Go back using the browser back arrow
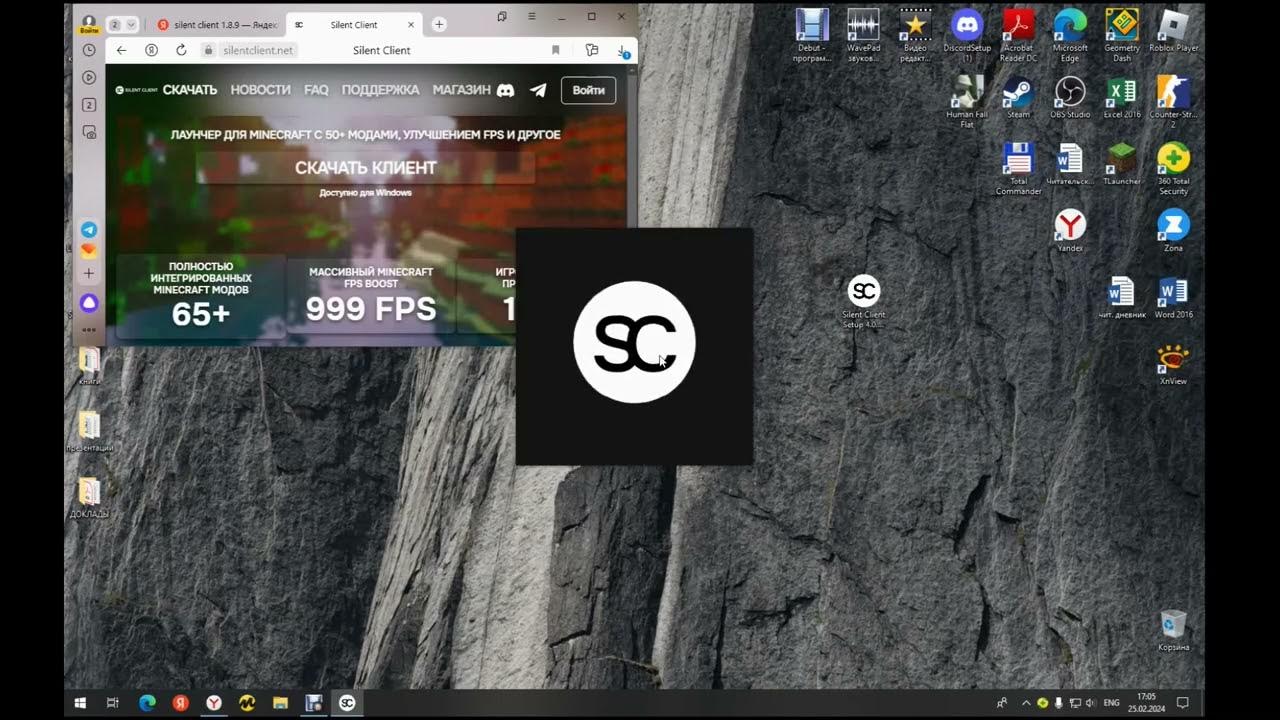The height and width of the screenshot is (720, 1280). point(122,50)
